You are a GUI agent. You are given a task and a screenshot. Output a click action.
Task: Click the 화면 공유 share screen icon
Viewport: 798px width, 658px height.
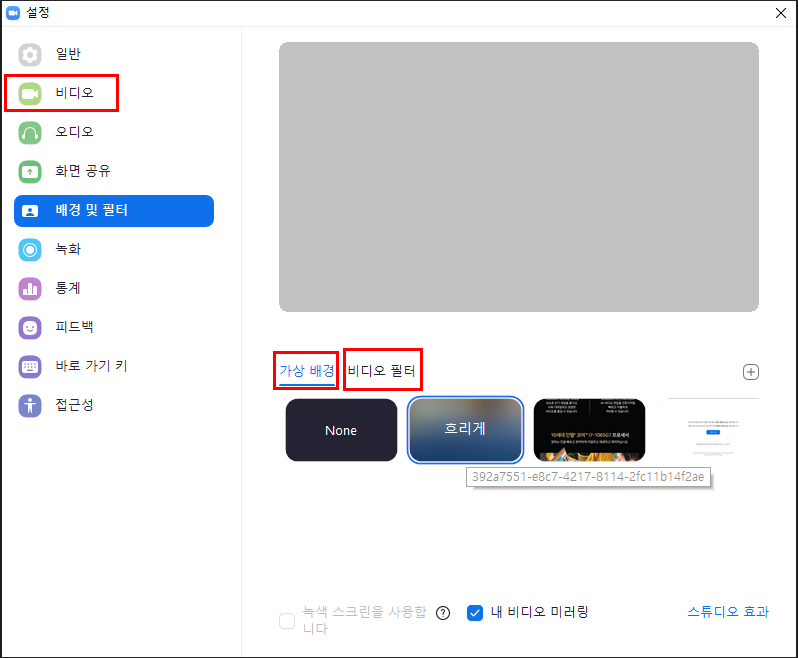(30, 171)
